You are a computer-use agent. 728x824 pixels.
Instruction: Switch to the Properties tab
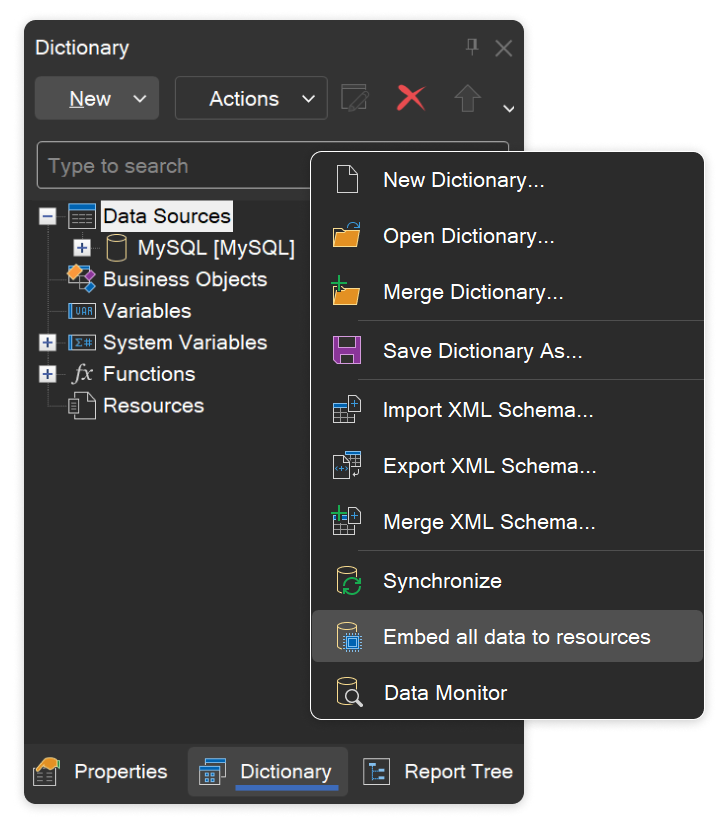(100, 771)
